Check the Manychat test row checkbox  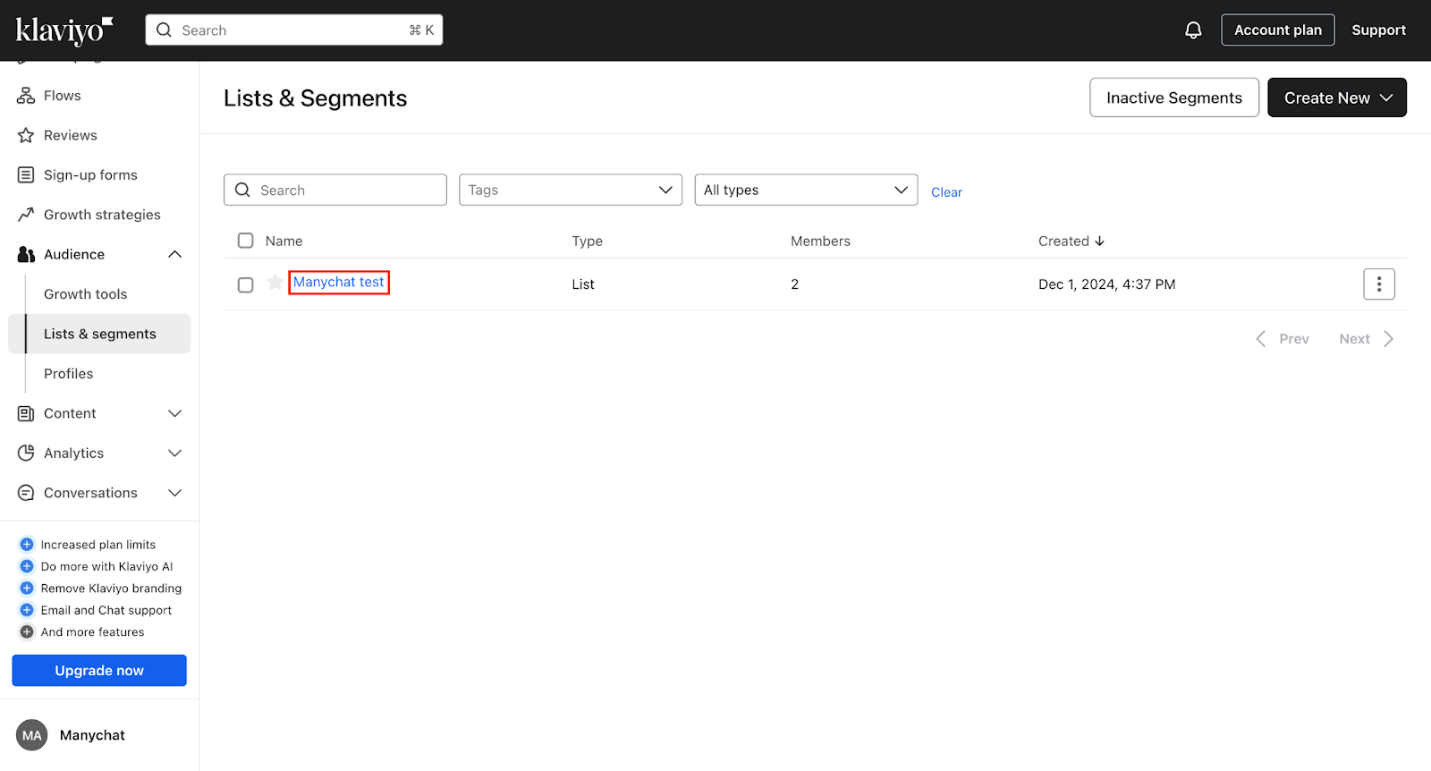245,284
